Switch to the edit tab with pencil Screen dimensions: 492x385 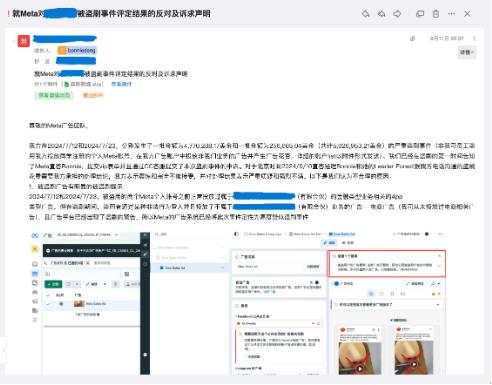coord(329,243)
